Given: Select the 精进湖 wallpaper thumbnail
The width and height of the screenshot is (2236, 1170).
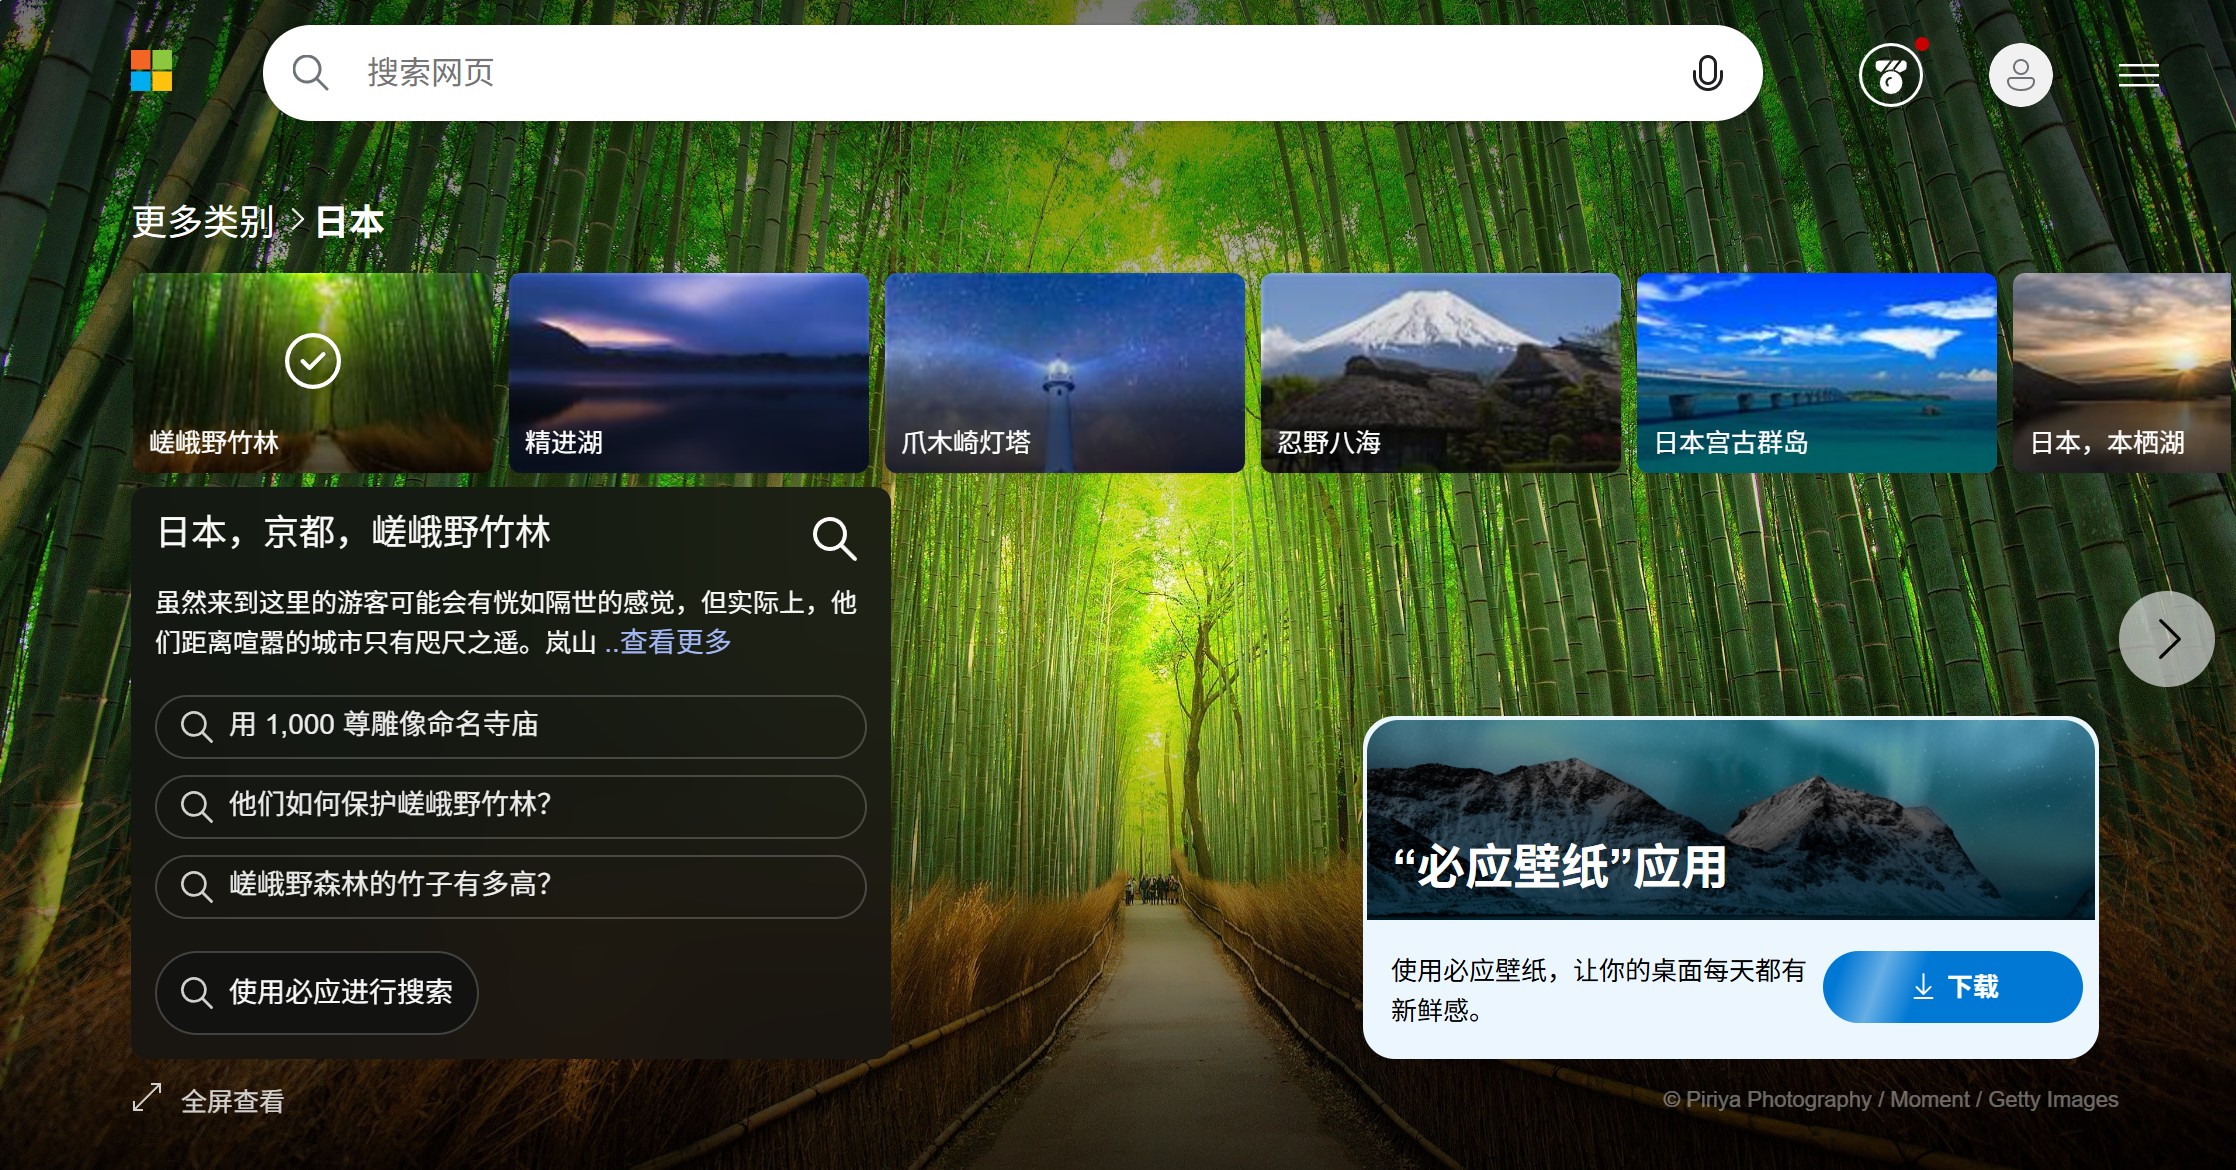Looking at the screenshot, I should (689, 372).
